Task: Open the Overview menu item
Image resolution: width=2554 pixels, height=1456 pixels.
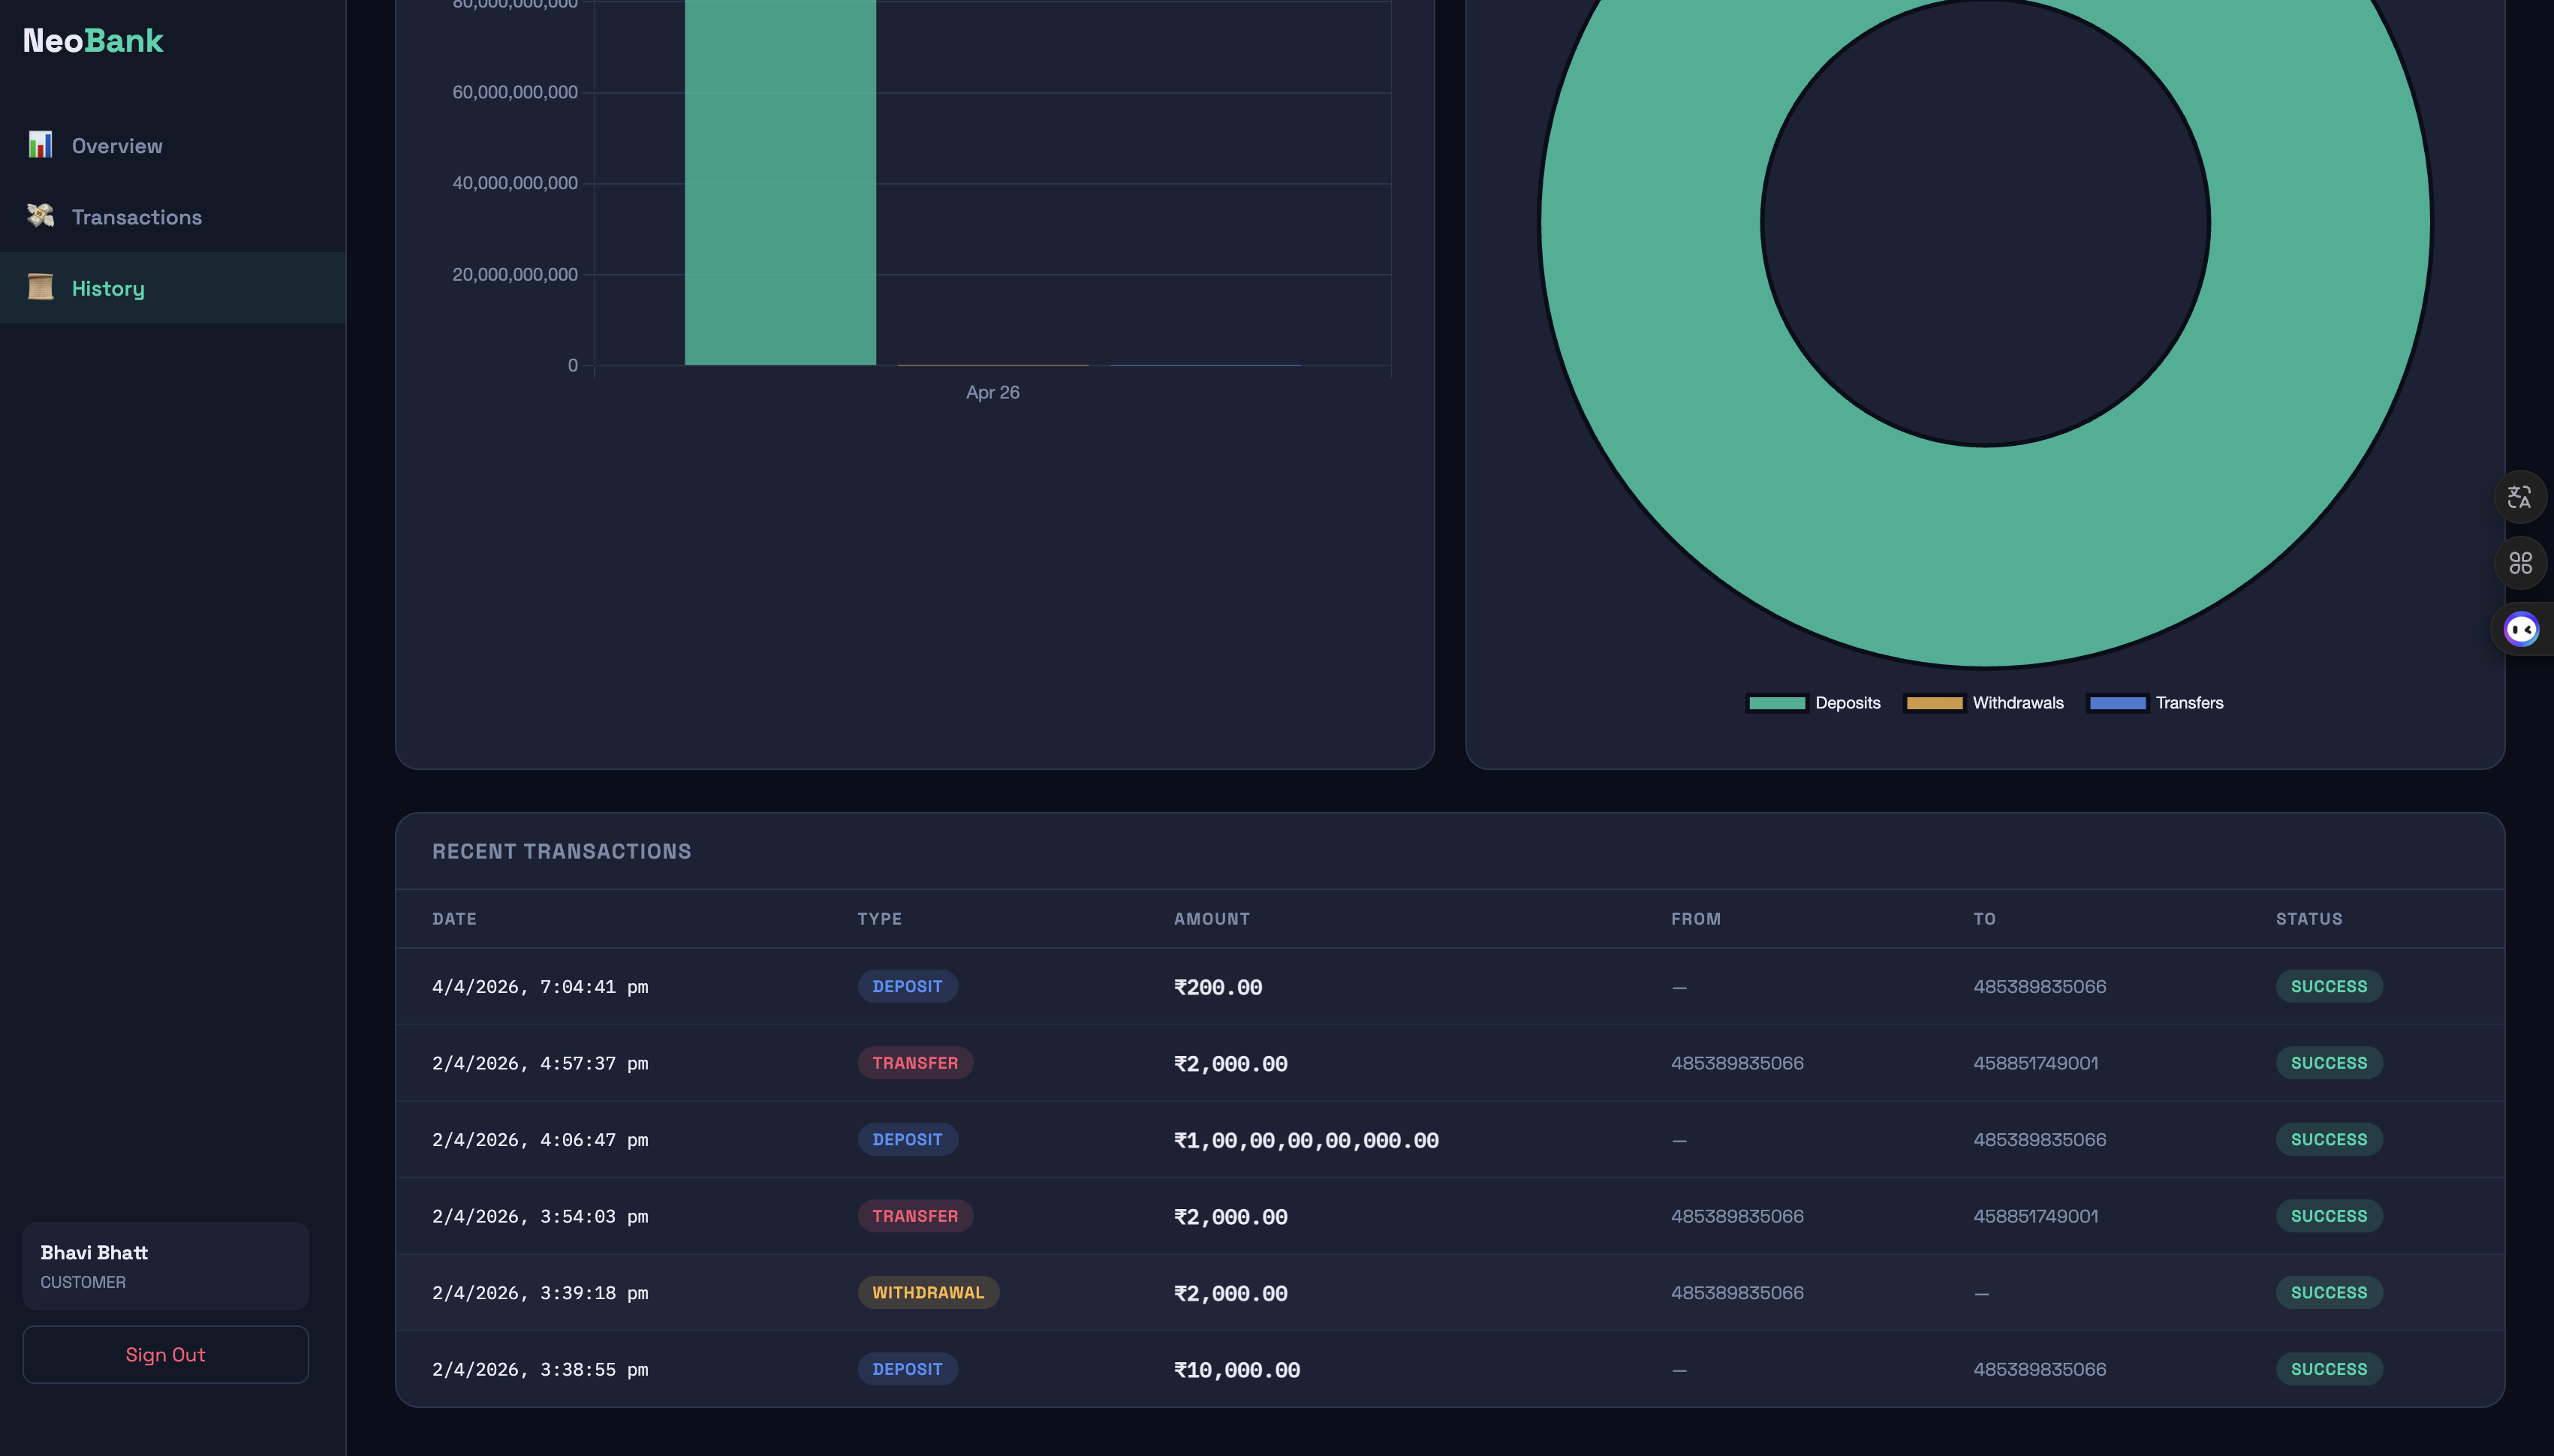Action: point(117,146)
